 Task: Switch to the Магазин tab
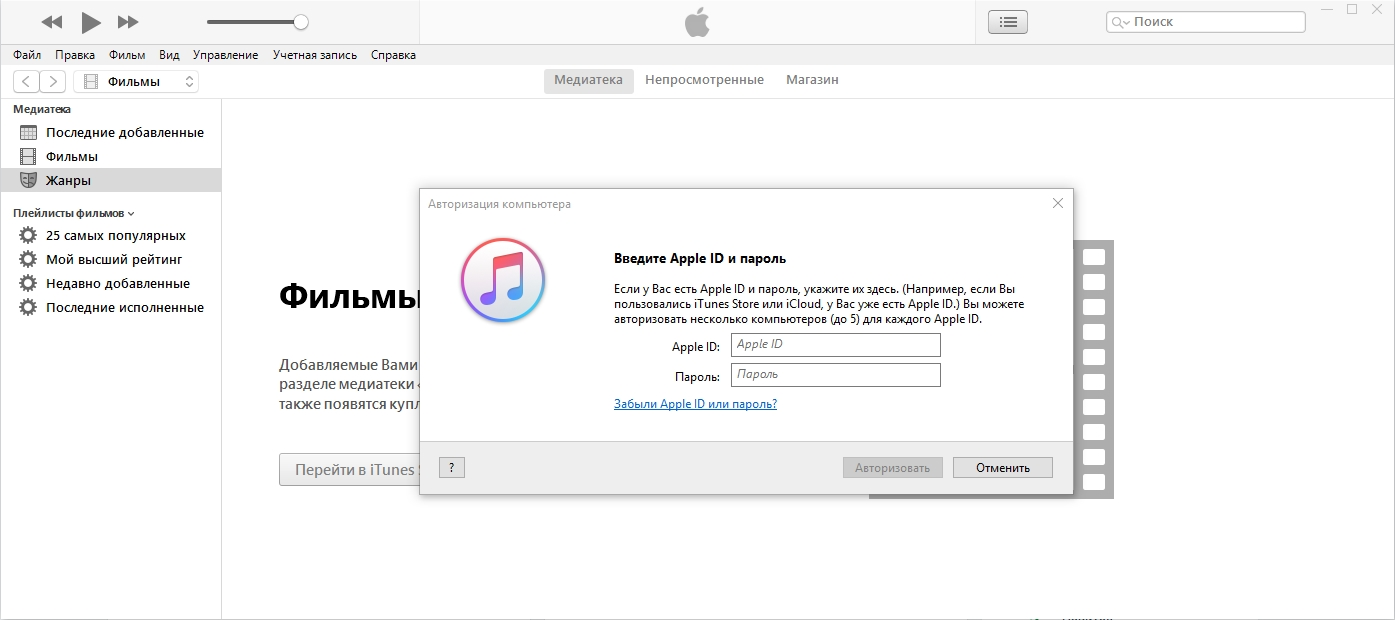[x=812, y=80]
